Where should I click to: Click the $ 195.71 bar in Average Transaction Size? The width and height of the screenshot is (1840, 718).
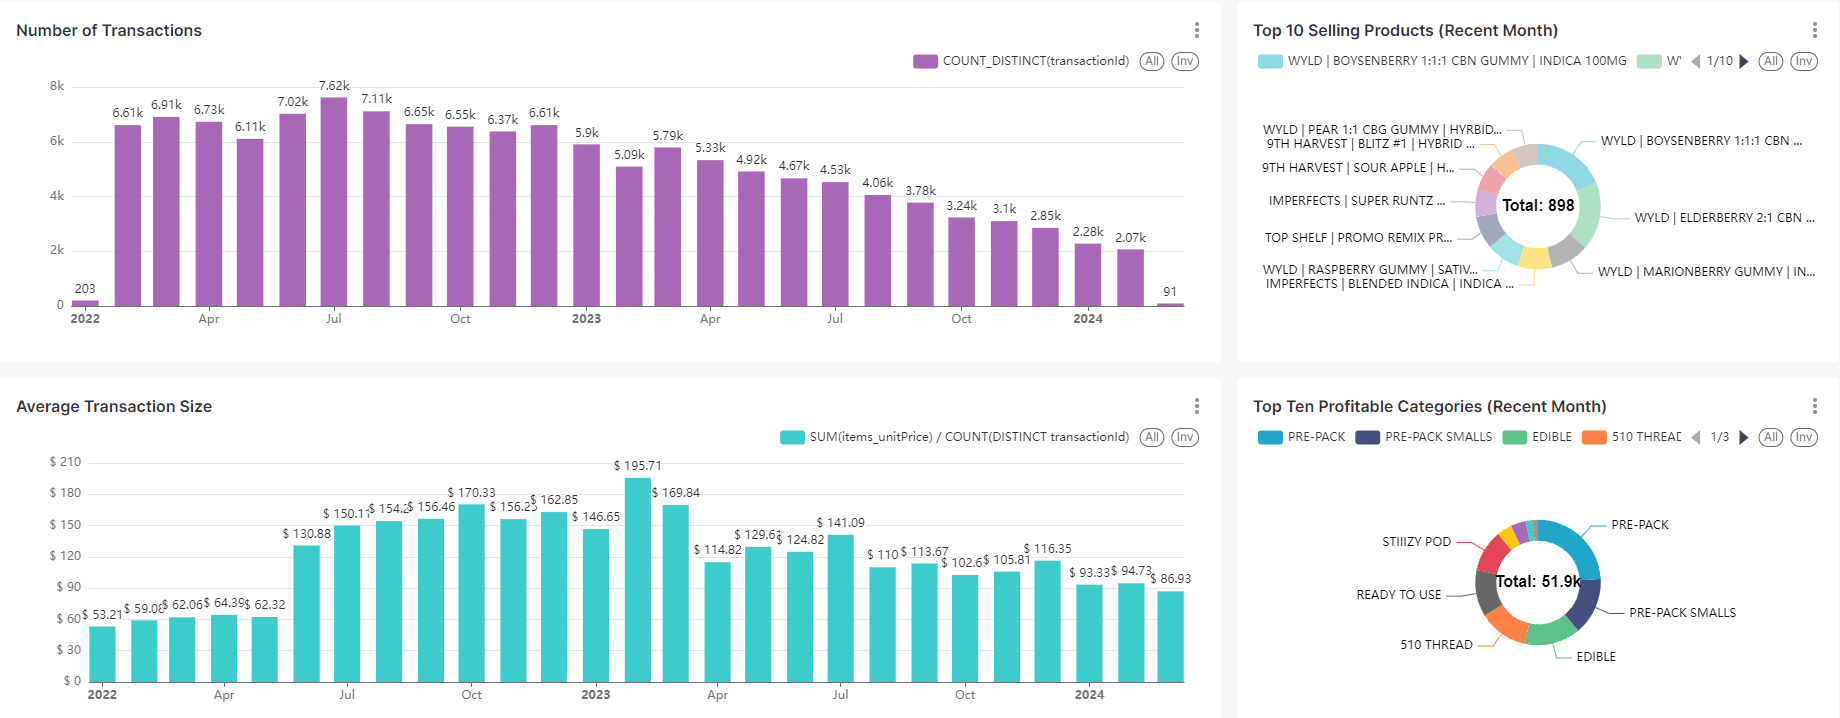[x=638, y=580]
